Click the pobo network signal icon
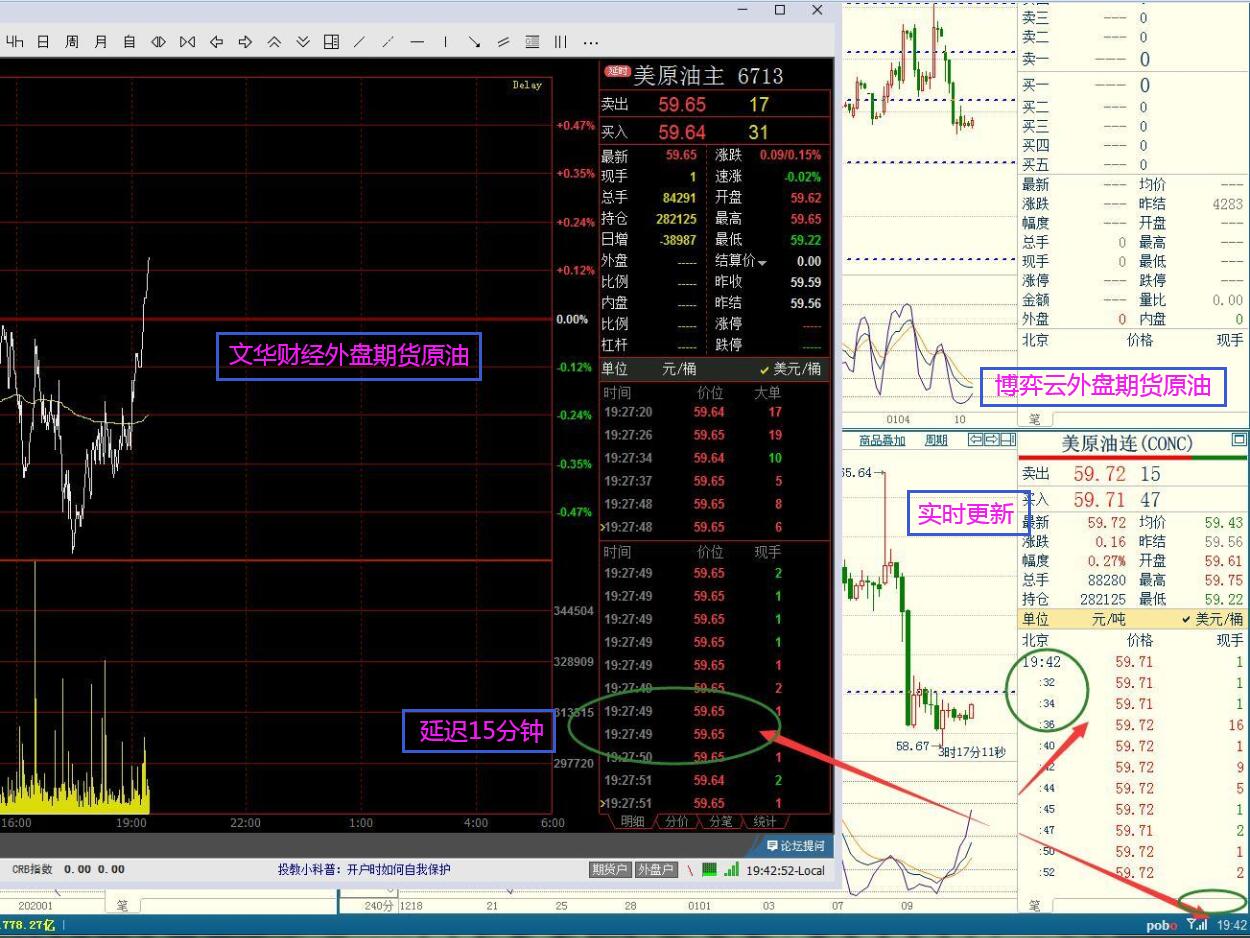Viewport: 1250px width, 938px height. pyautogui.click(x=1196, y=925)
